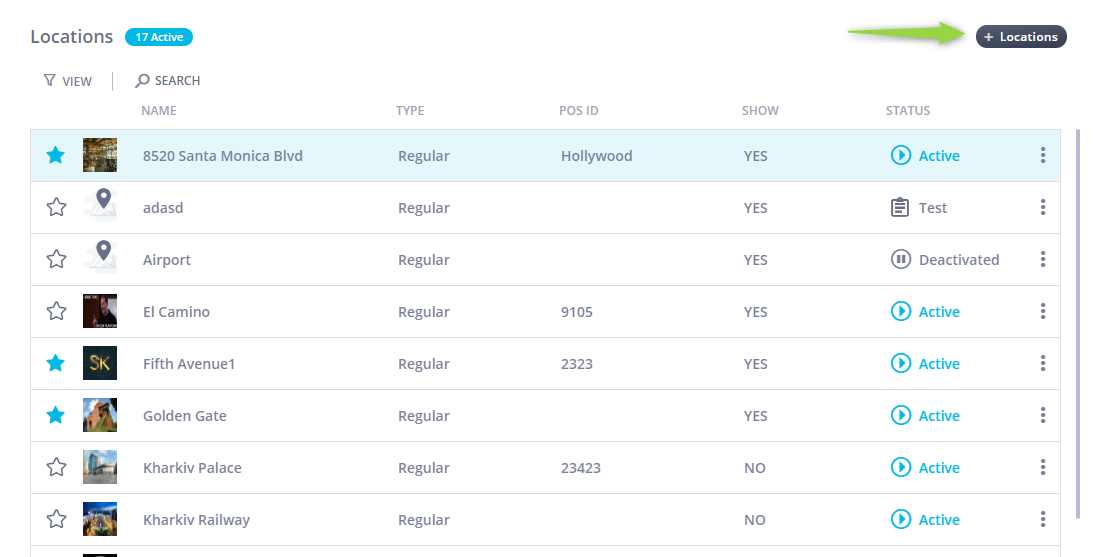Click the filter funnel VIEW icon

click(x=49, y=80)
